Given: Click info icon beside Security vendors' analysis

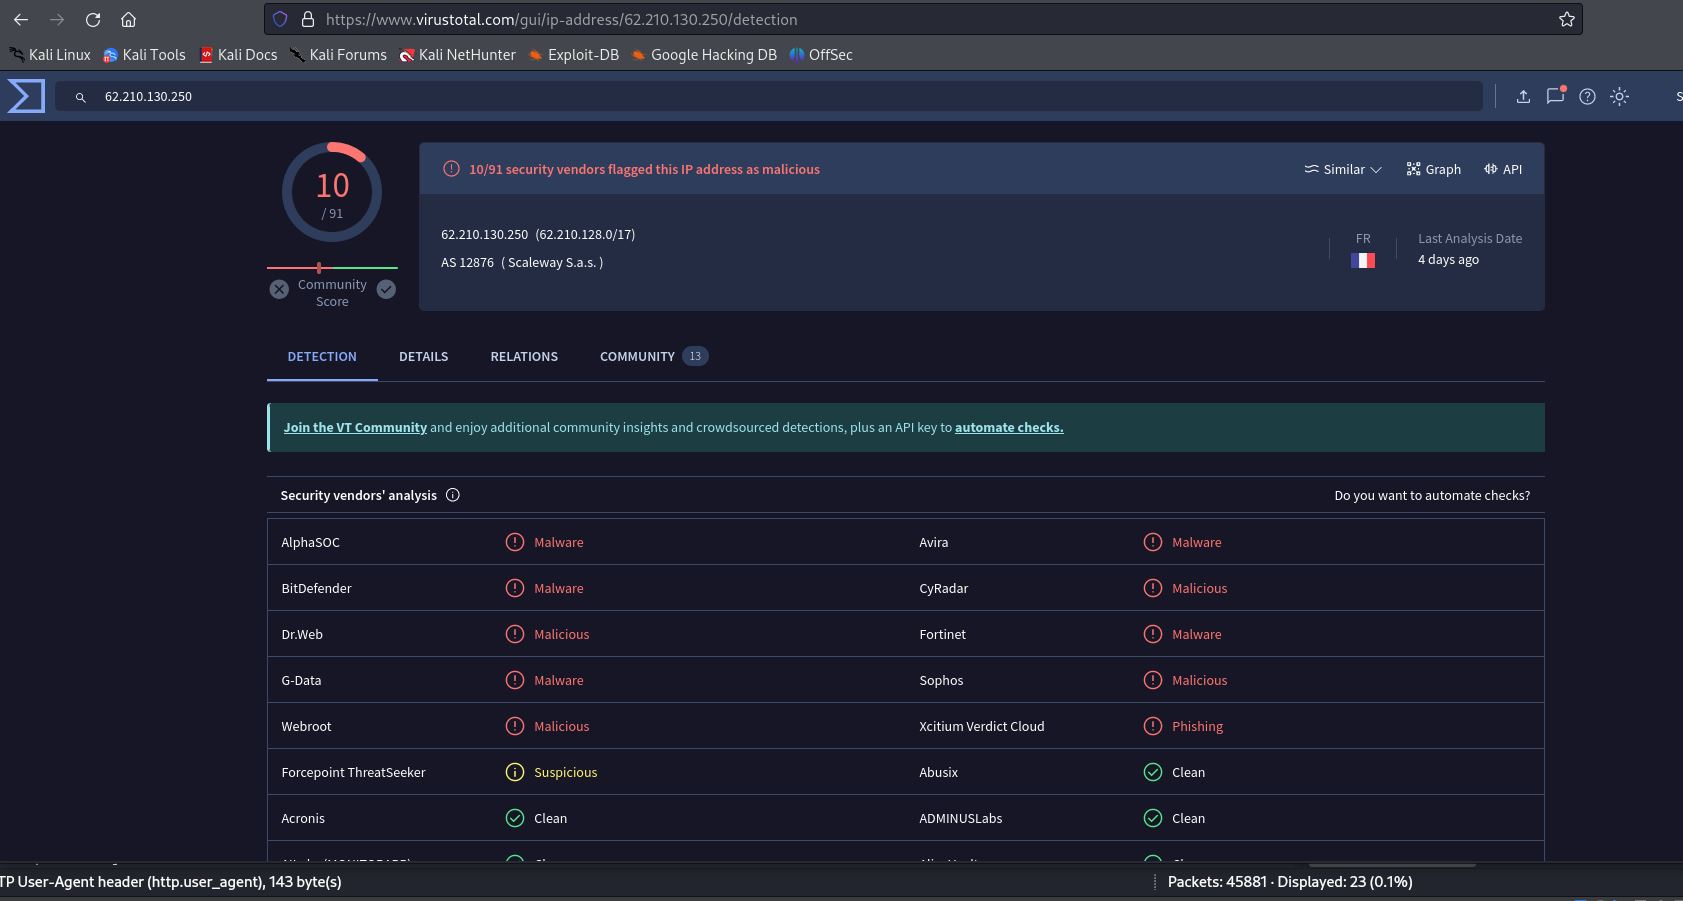Looking at the screenshot, I should (453, 495).
